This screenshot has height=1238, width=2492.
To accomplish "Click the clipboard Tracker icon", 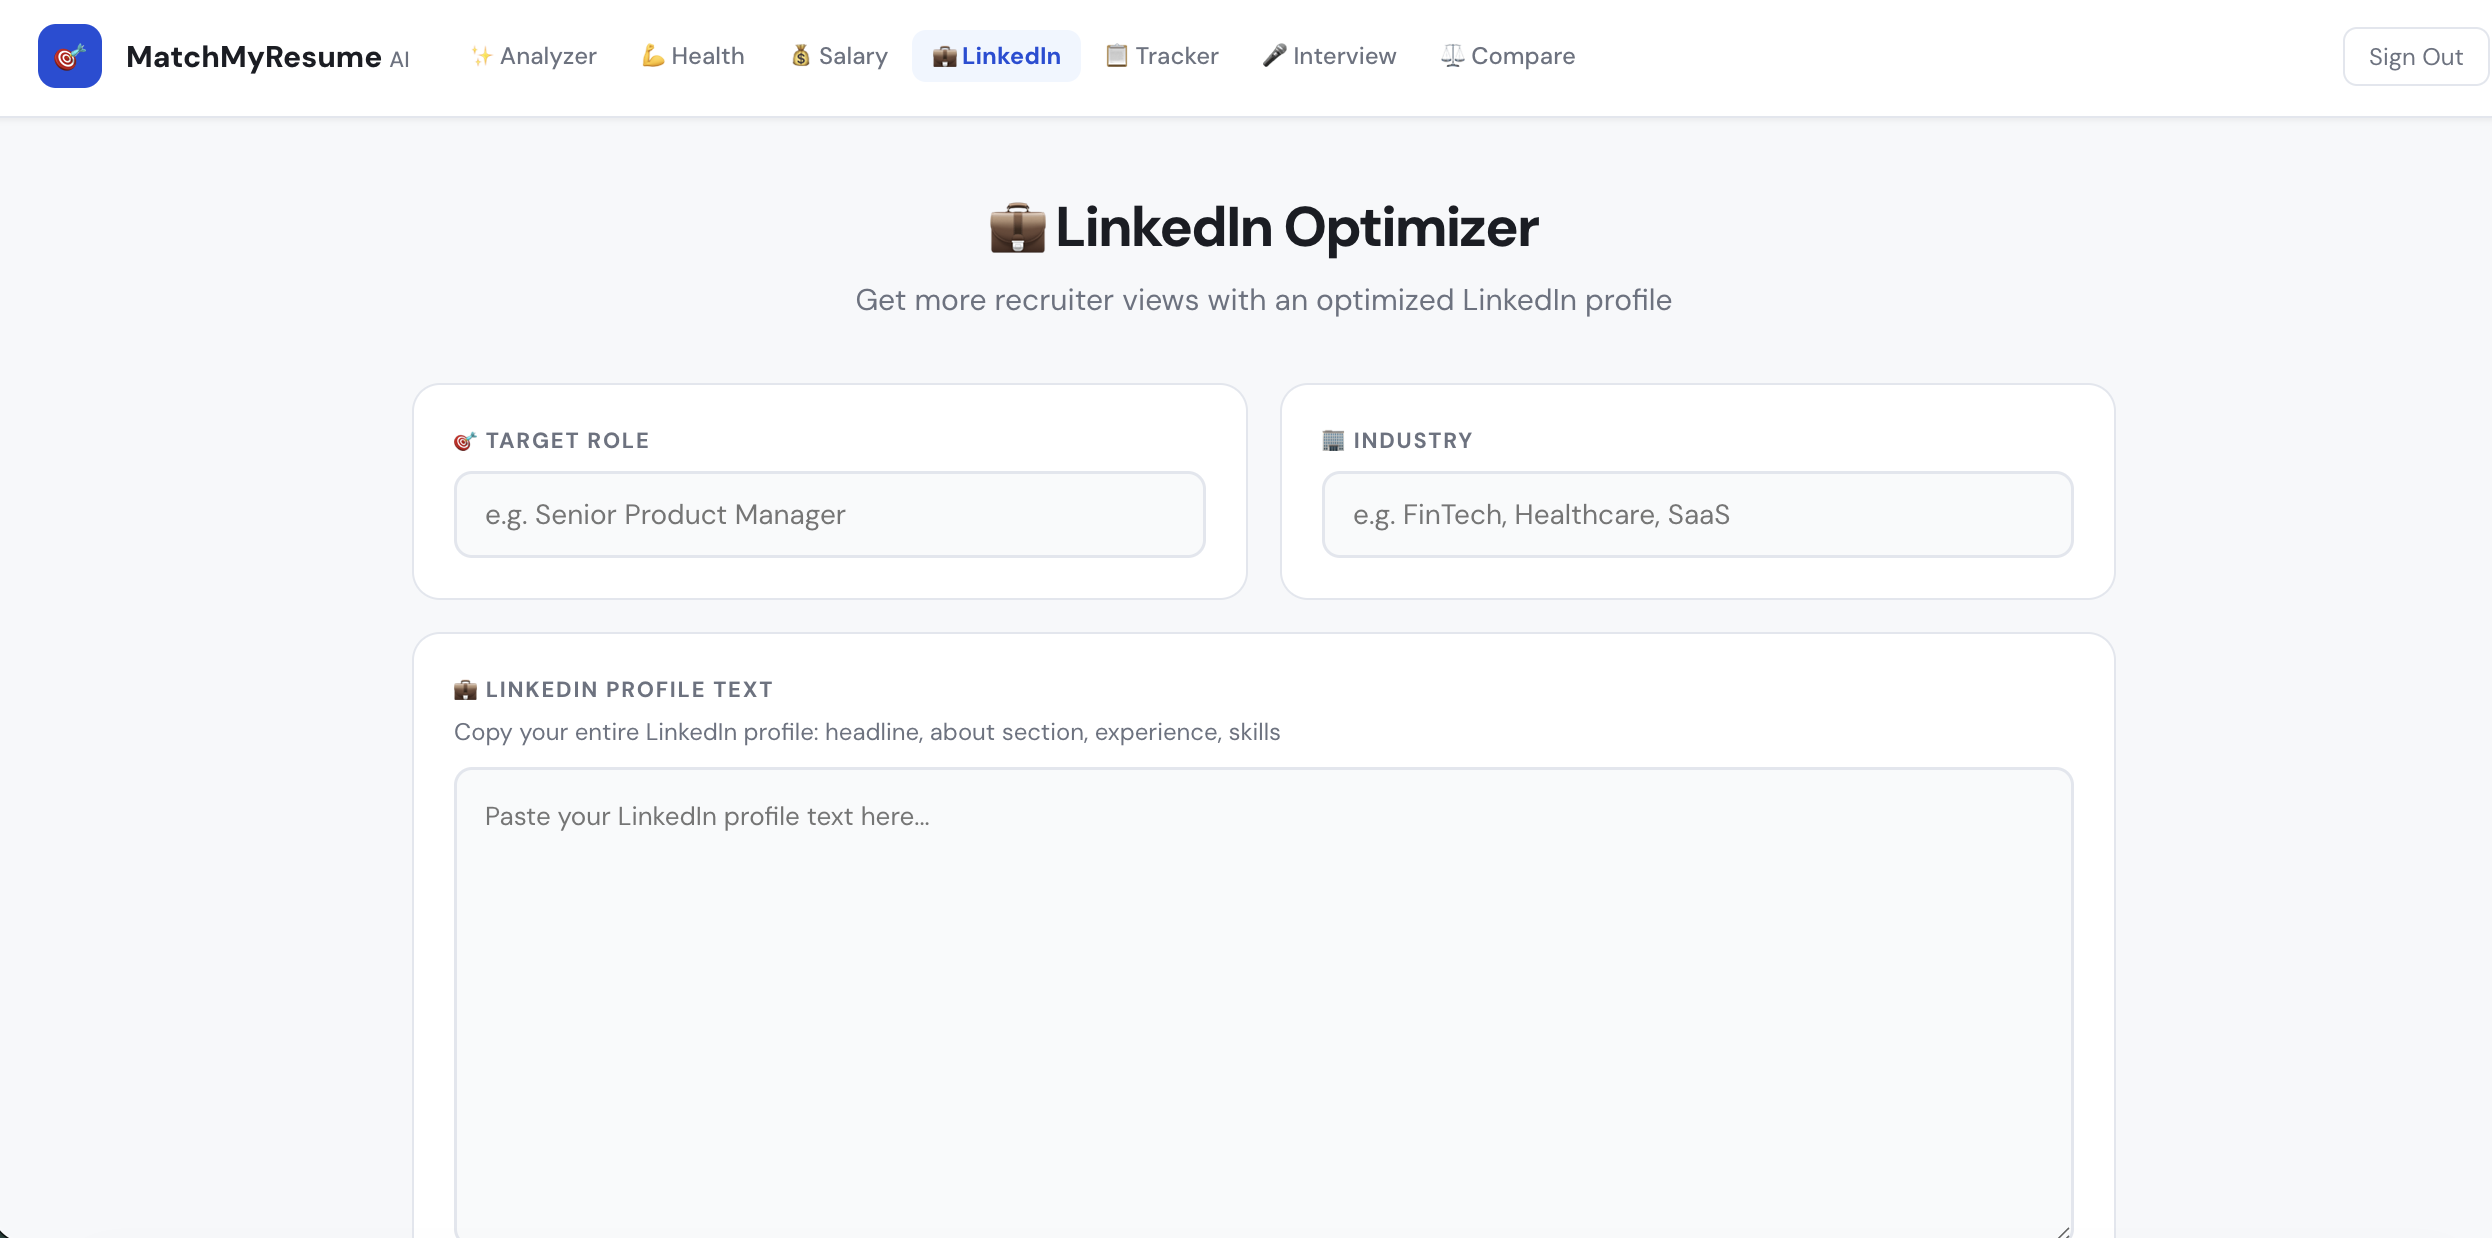I will [x=1114, y=56].
